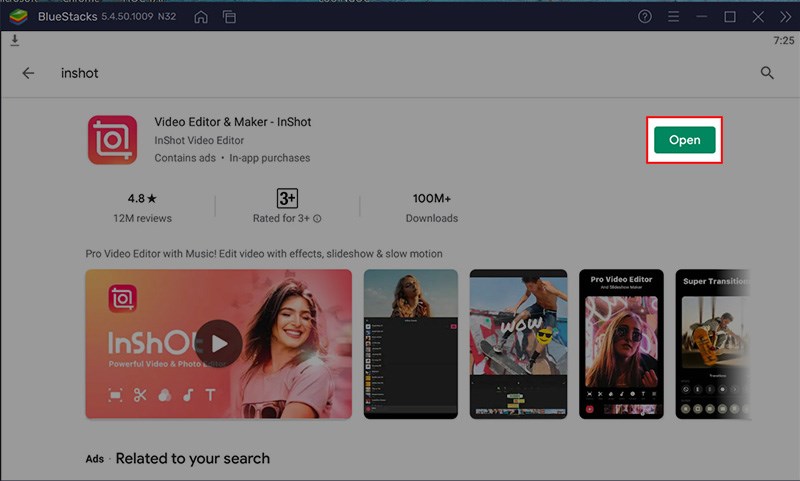
Task: Open the skateboarder "wow" screenshot
Action: pyautogui.click(x=518, y=344)
